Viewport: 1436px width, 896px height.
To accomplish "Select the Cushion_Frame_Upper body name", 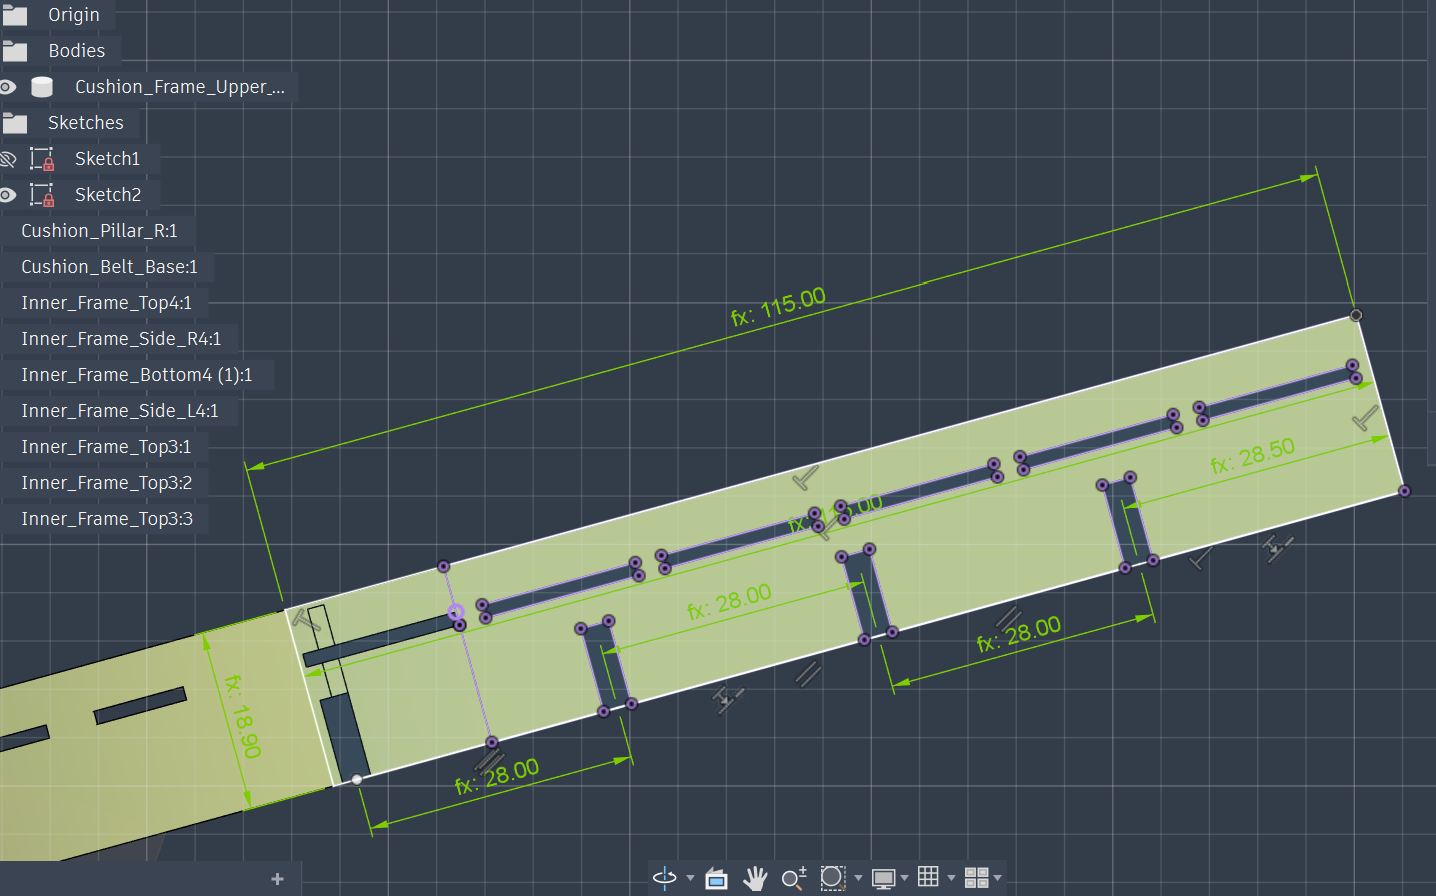I will coord(180,87).
